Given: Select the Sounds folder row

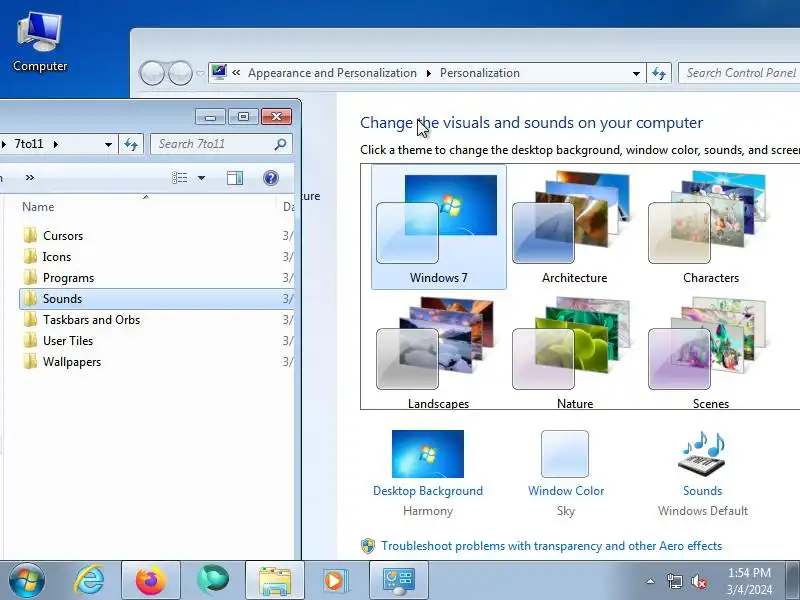Looking at the screenshot, I should point(157,298).
